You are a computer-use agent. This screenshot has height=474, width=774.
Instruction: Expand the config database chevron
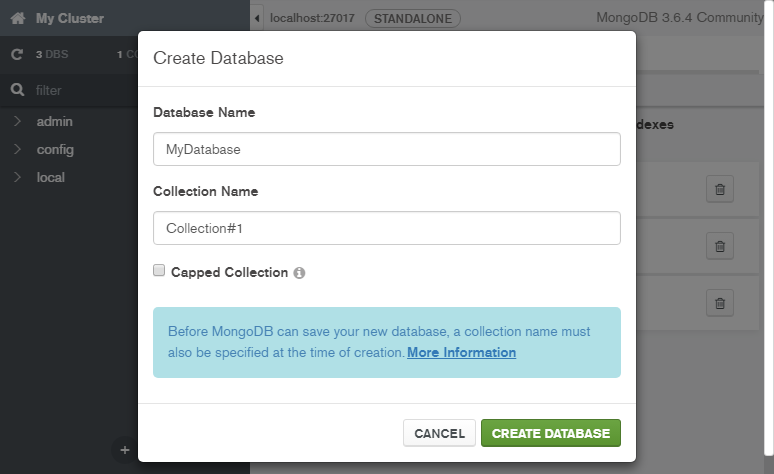pyautogui.click(x=17, y=149)
